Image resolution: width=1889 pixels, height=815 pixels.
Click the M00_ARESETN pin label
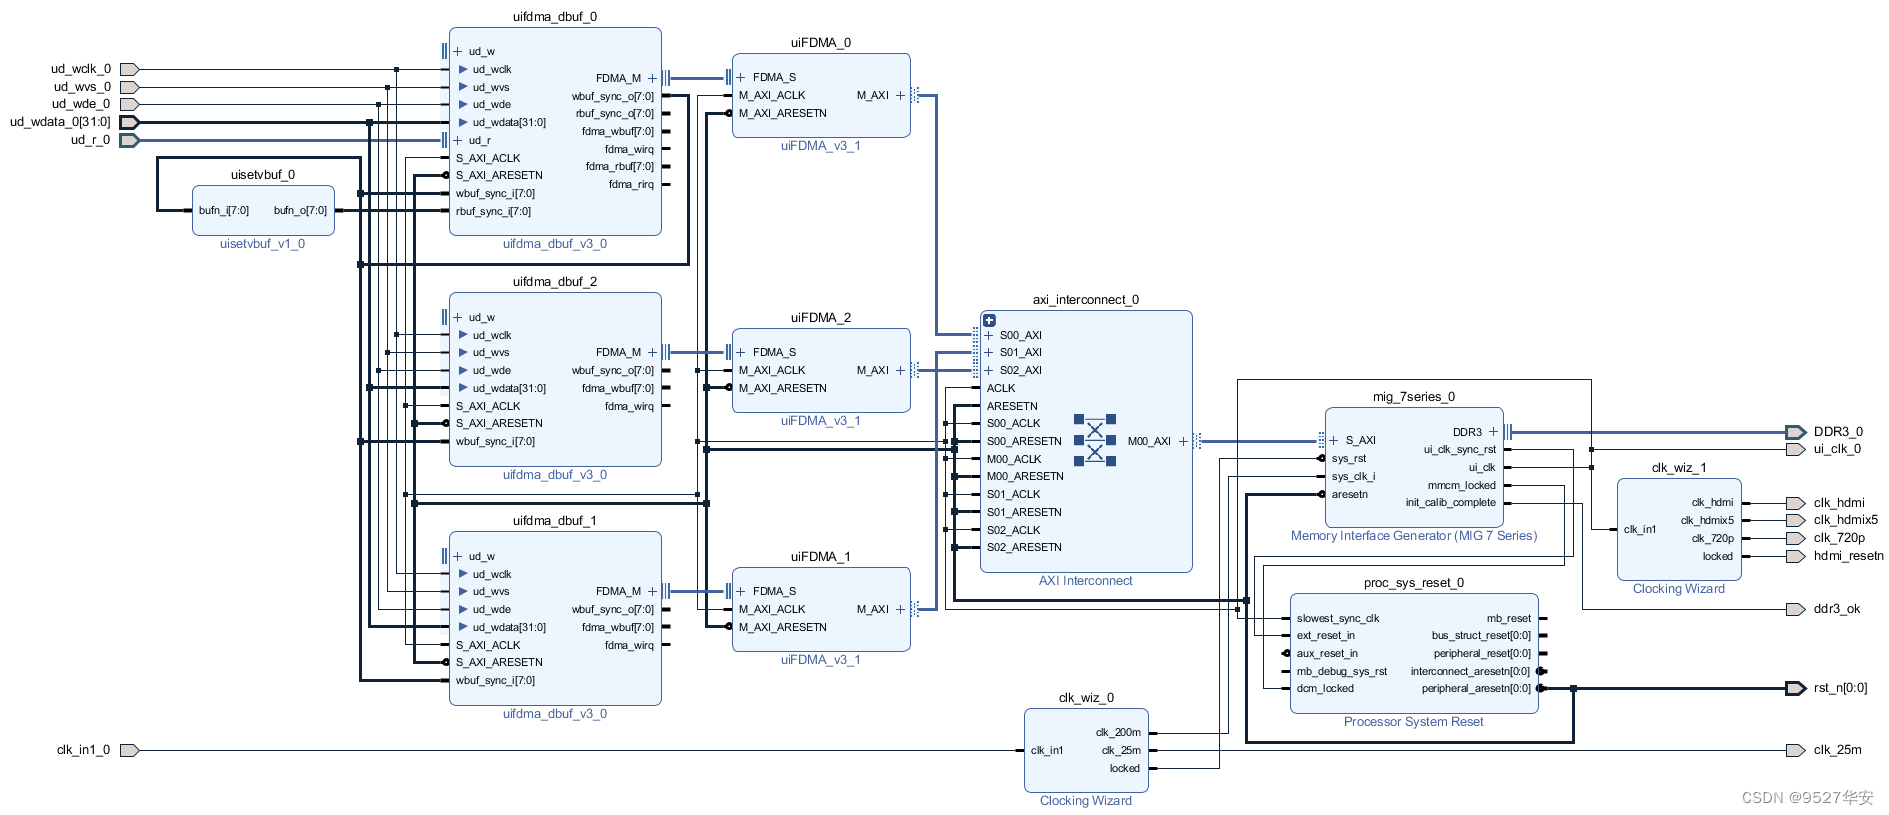1024,476
